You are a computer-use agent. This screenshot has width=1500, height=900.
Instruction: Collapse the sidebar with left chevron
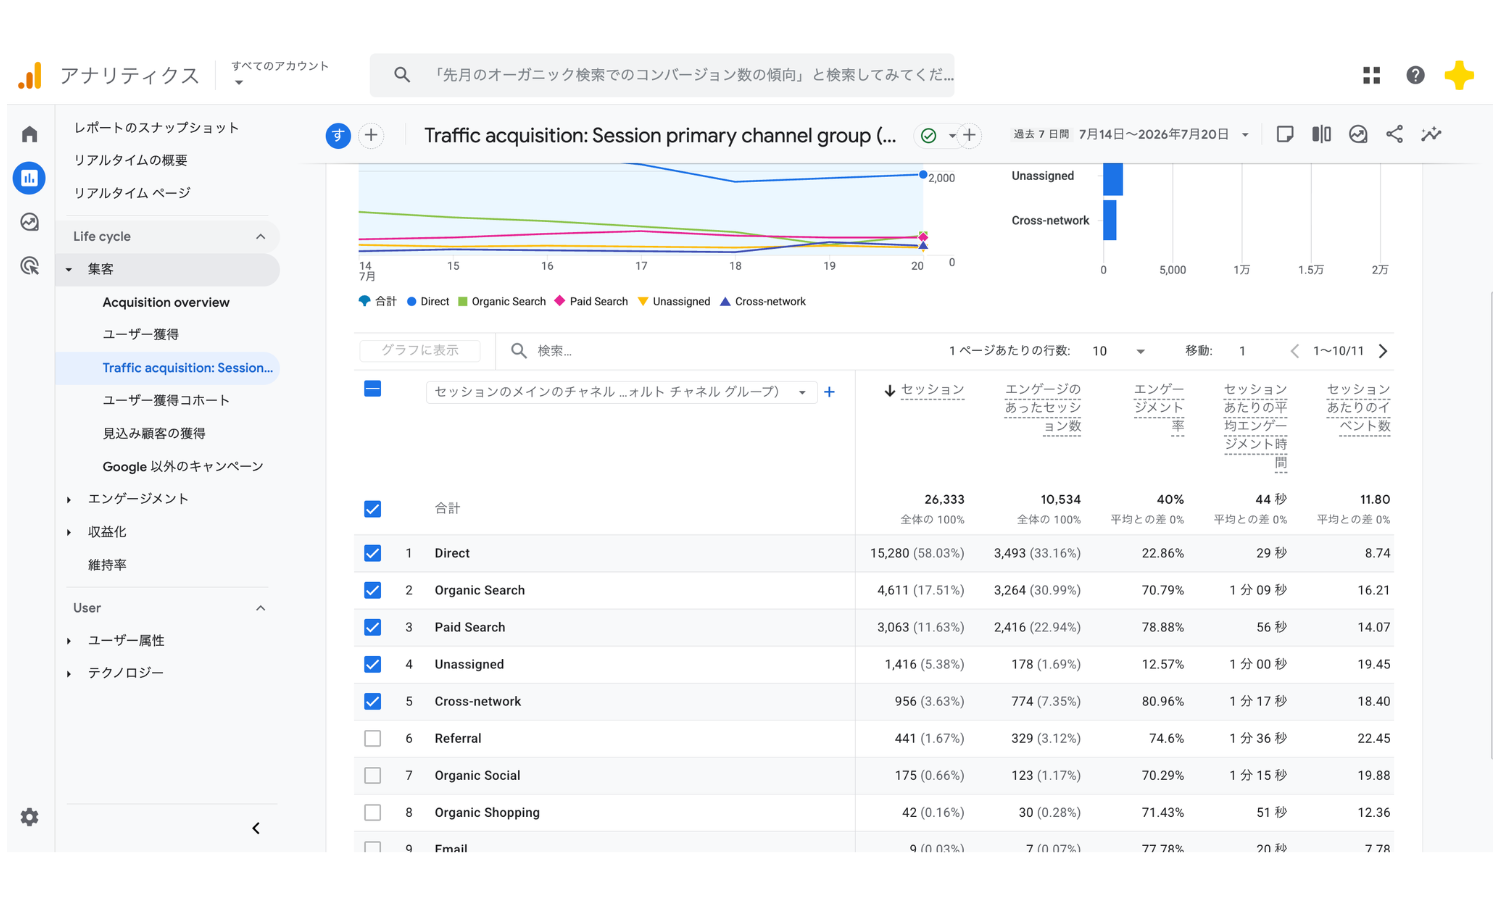click(x=256, y=828)
